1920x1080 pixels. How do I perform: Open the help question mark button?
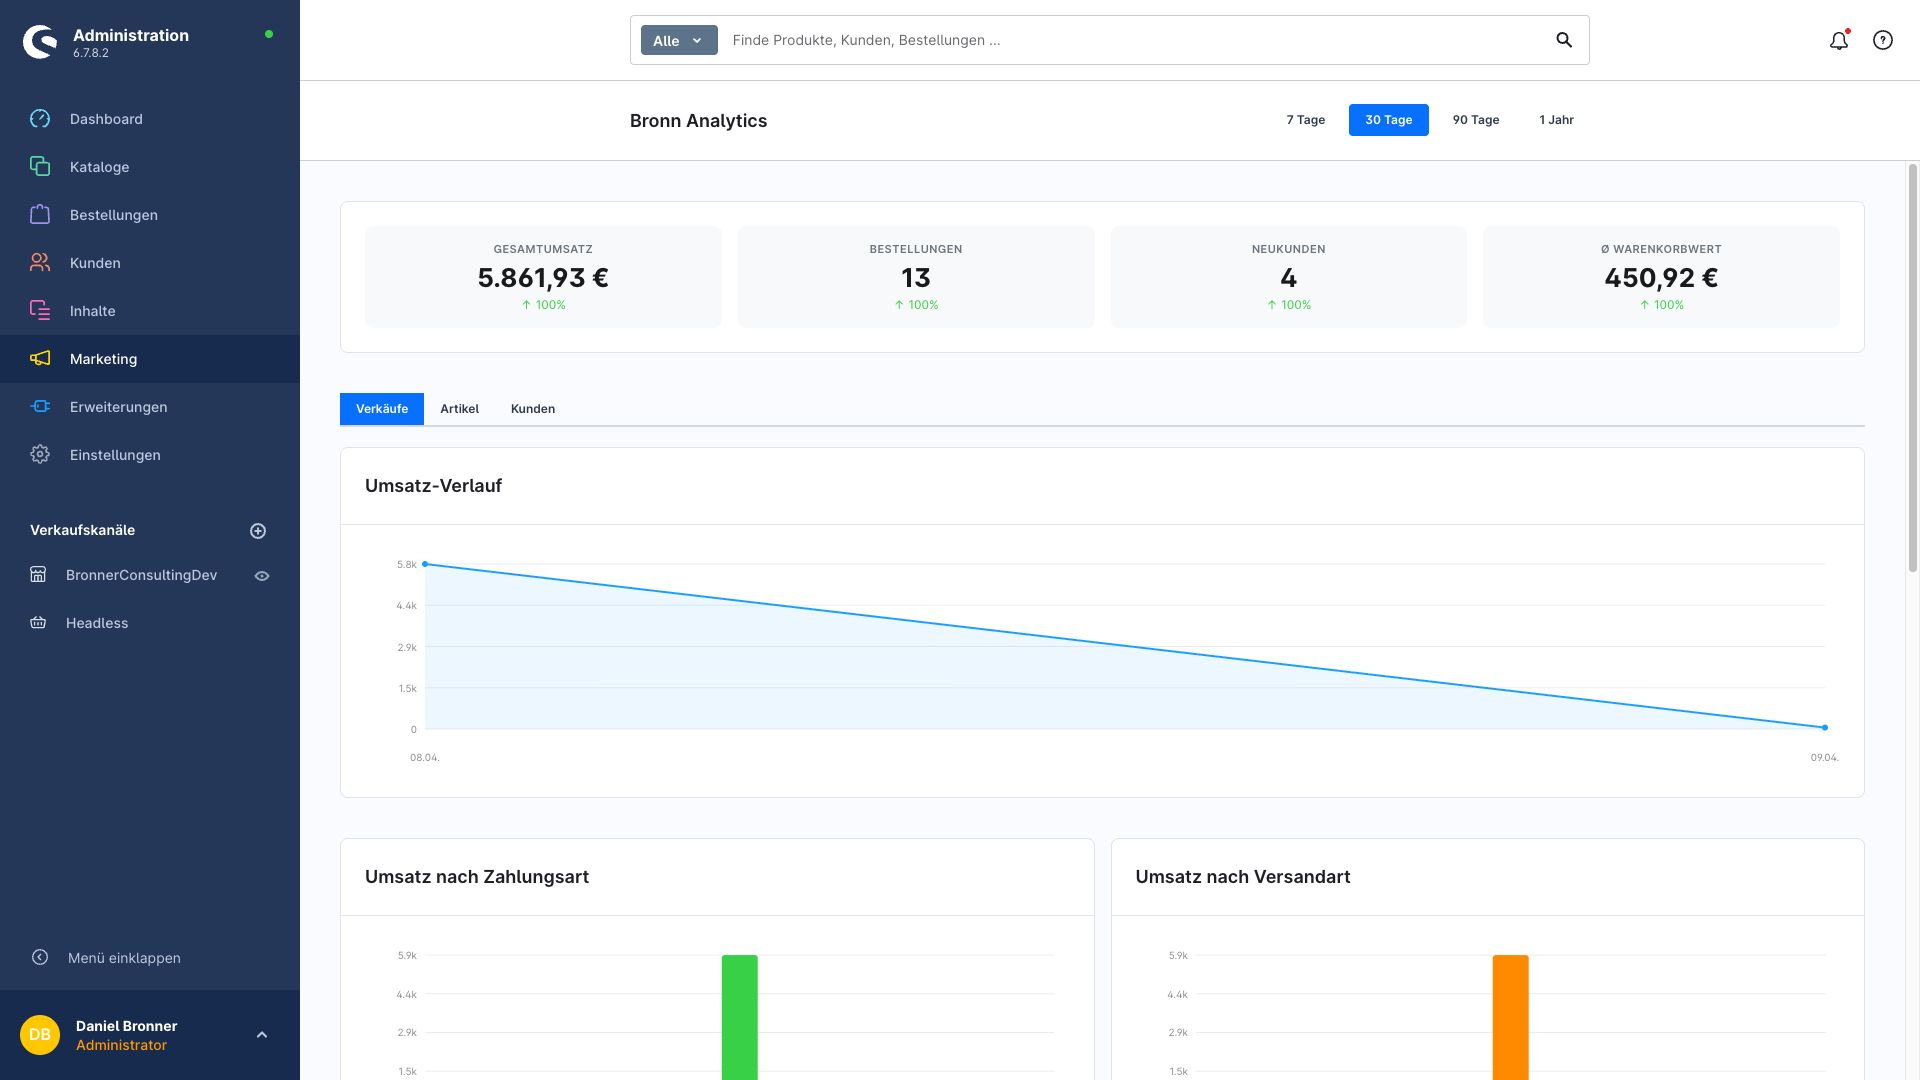tap(1883, 40)
